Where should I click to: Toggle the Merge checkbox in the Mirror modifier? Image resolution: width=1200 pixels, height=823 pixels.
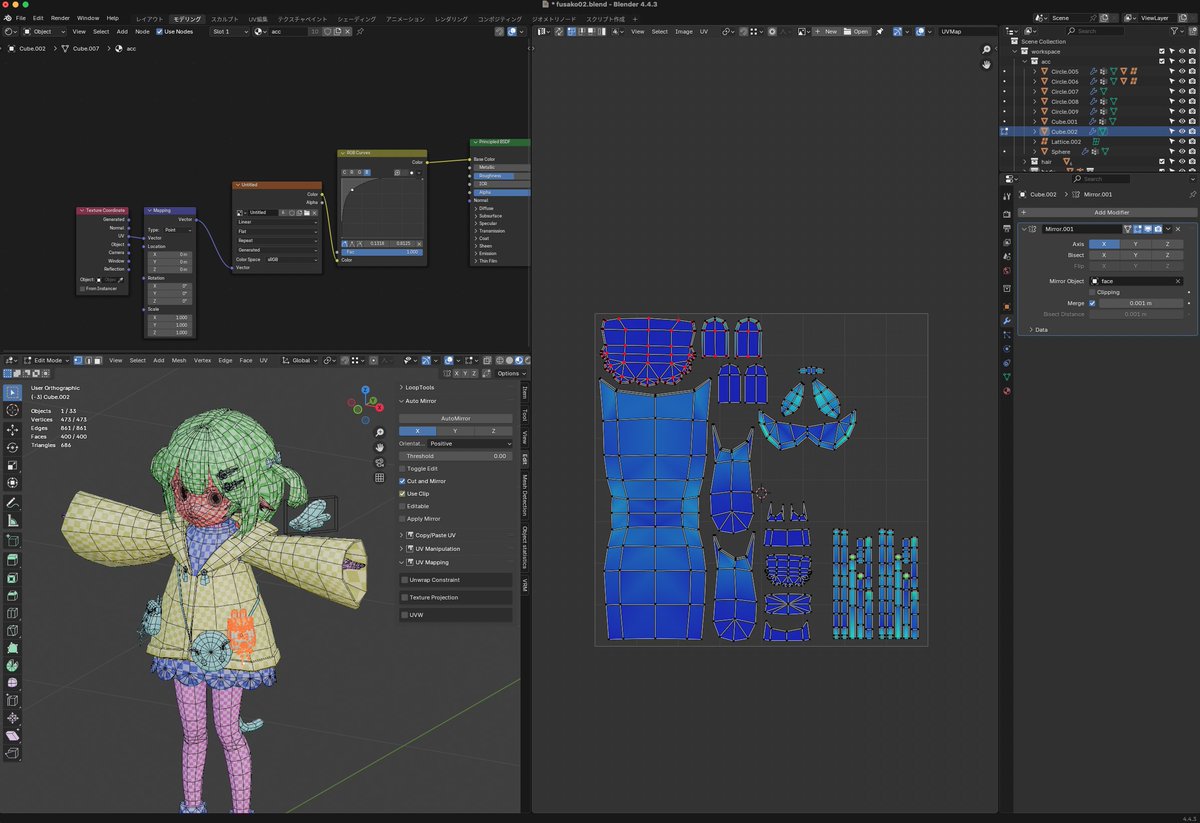click(x=1092, y=303)
